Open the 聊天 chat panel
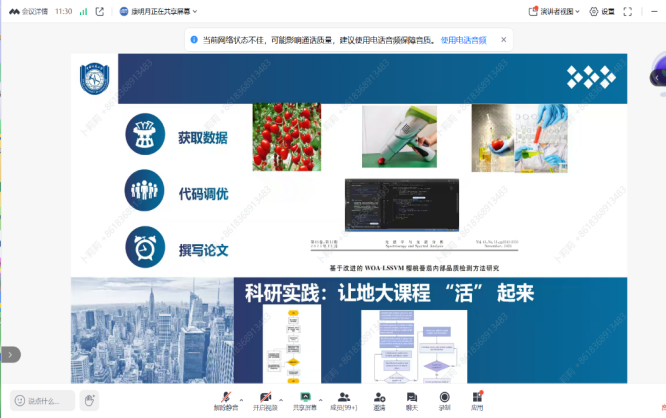This screenshot has width=666, height=418. click(x=412, y=401)
